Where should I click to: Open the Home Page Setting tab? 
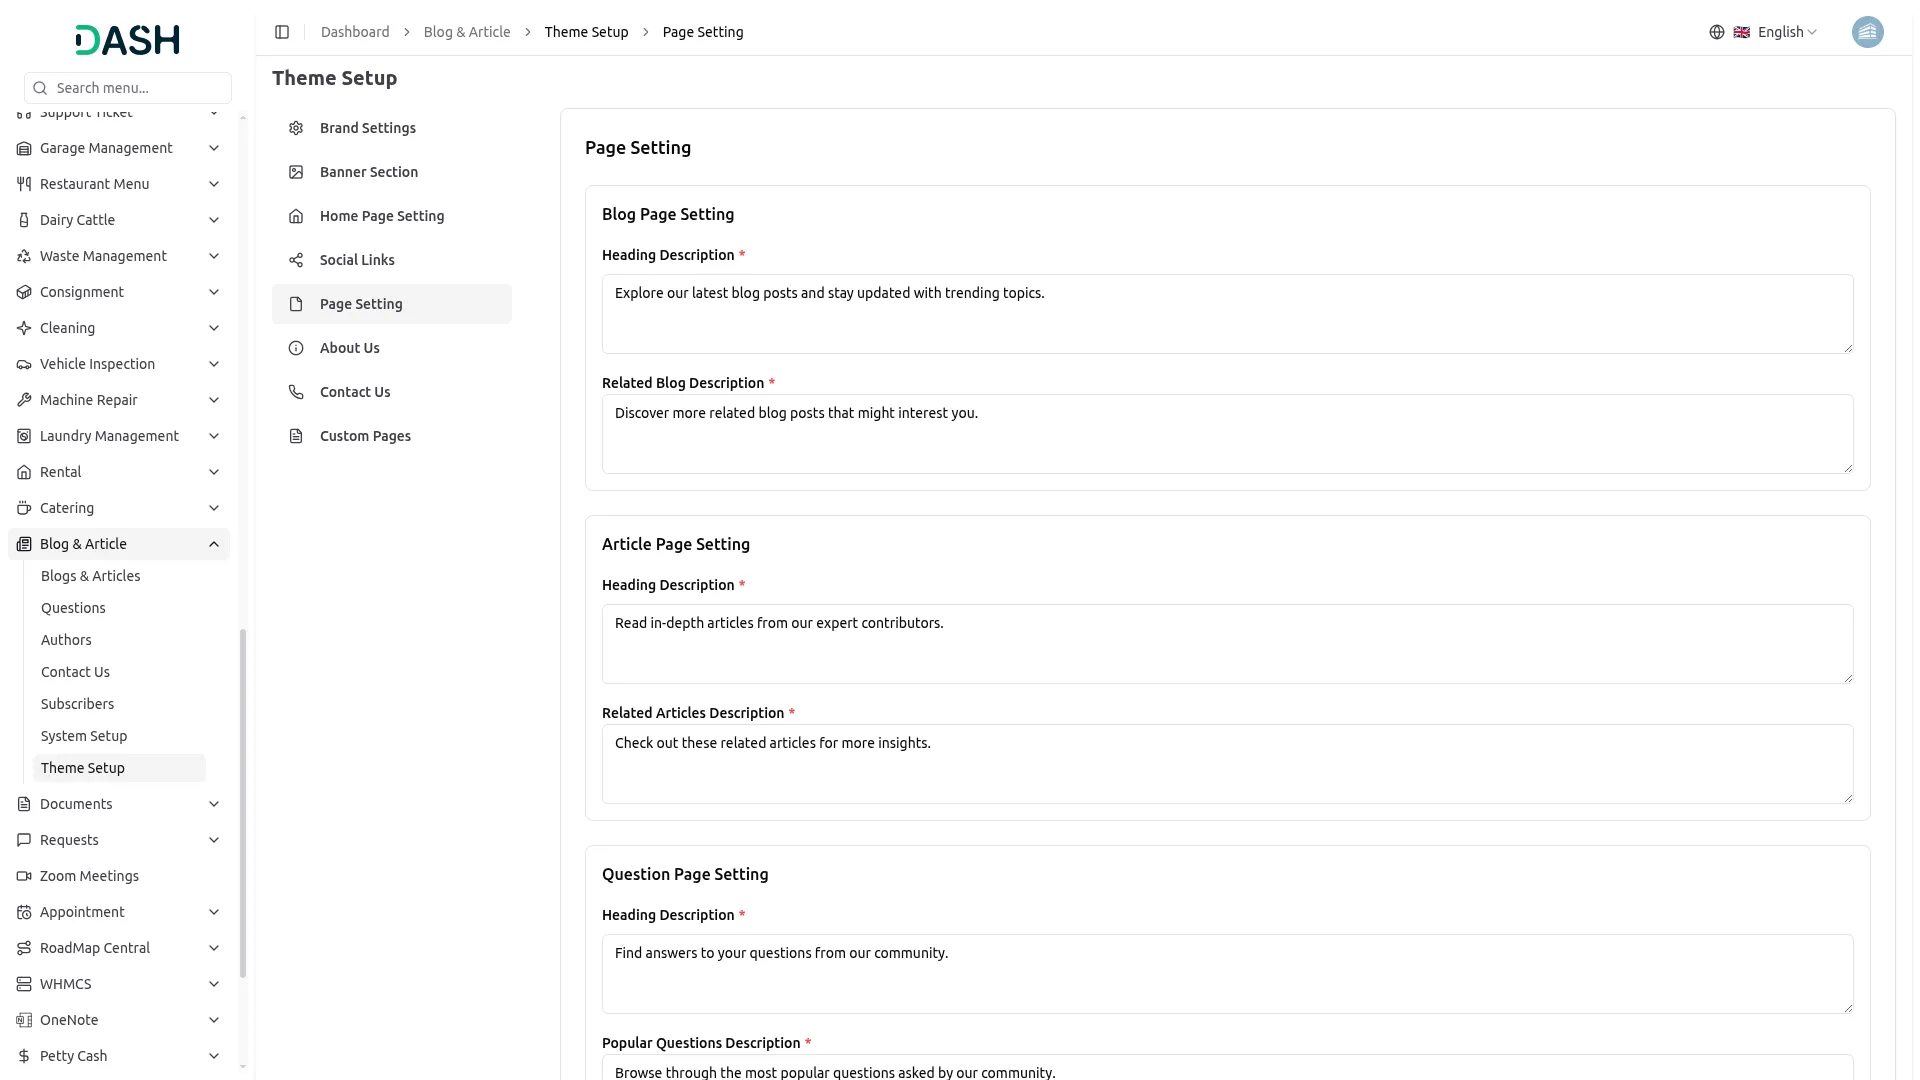tap(381, 216)
